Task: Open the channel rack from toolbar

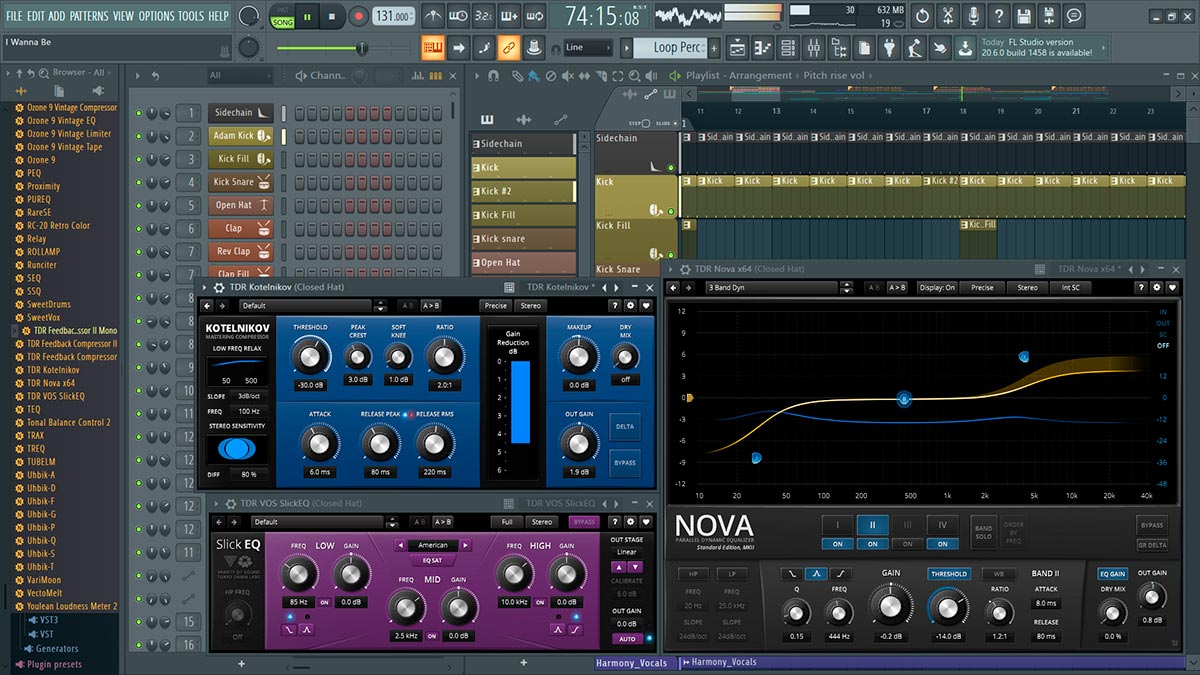Action: coord(788,47)
